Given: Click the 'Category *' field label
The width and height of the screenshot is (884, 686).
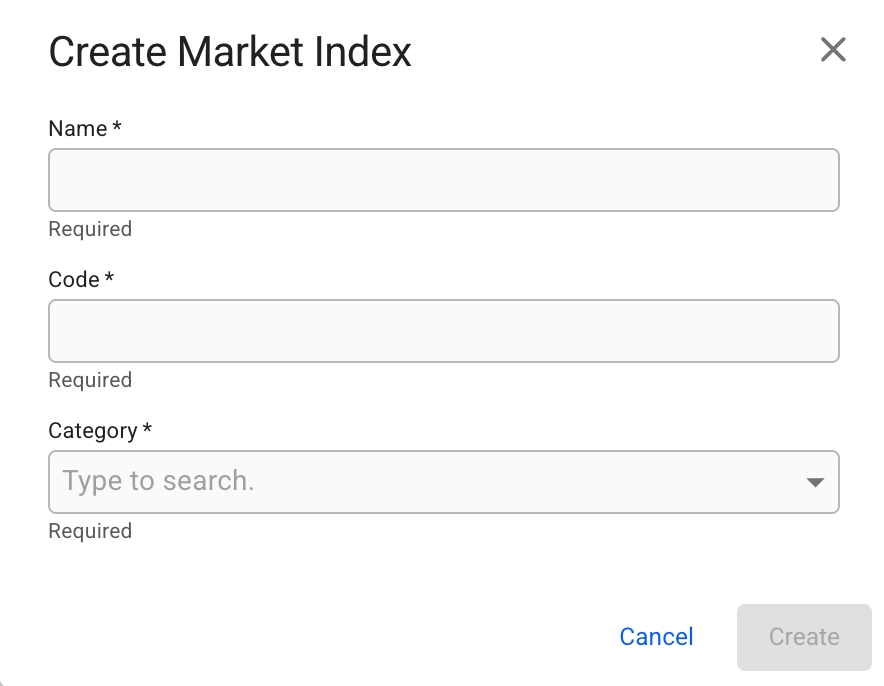Looking at the screenshot, I should coord(93,431).
